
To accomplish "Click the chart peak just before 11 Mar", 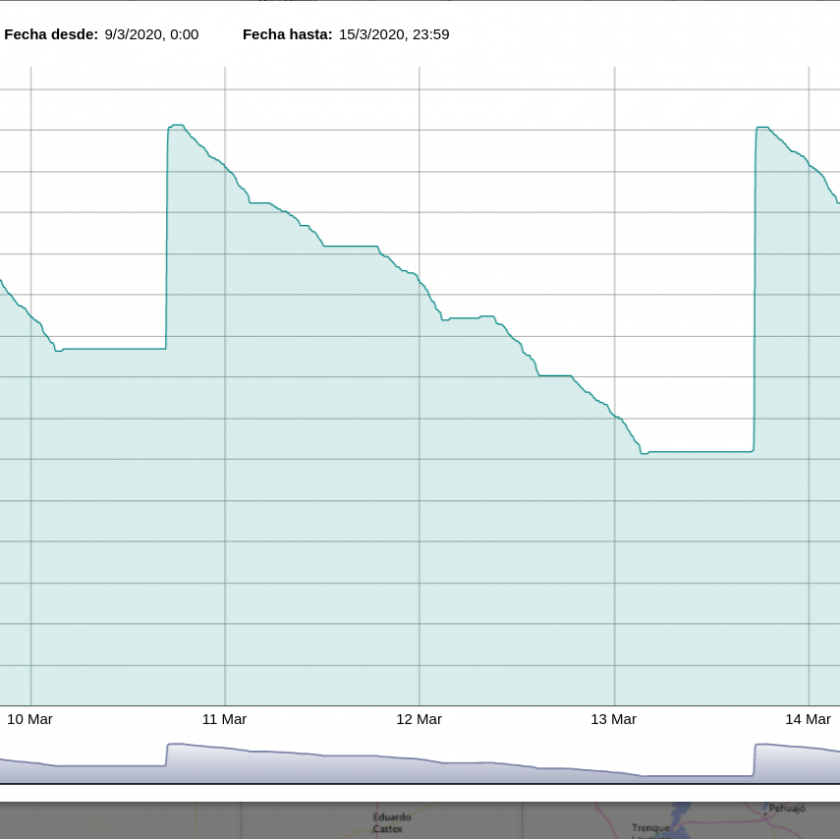I will pos(177,126).
